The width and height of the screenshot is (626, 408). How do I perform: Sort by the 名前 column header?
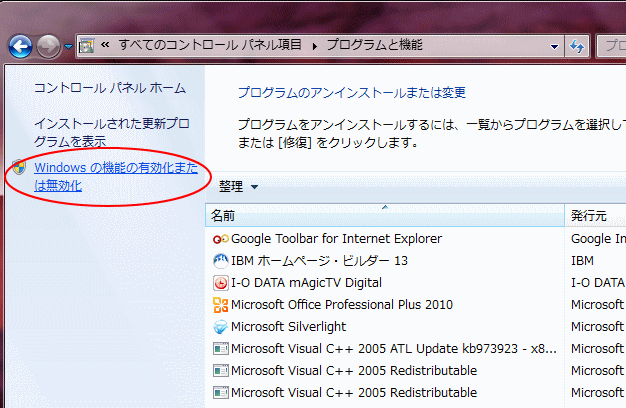pos(385,216)
